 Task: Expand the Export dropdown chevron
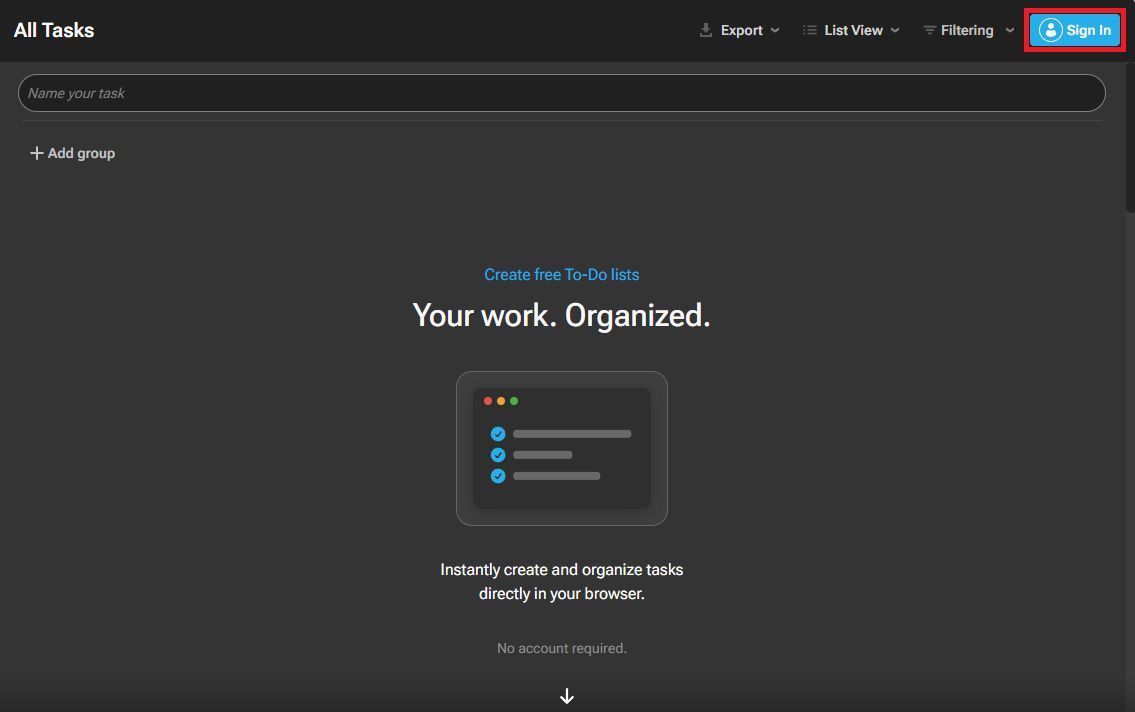(x=775, y=30)
